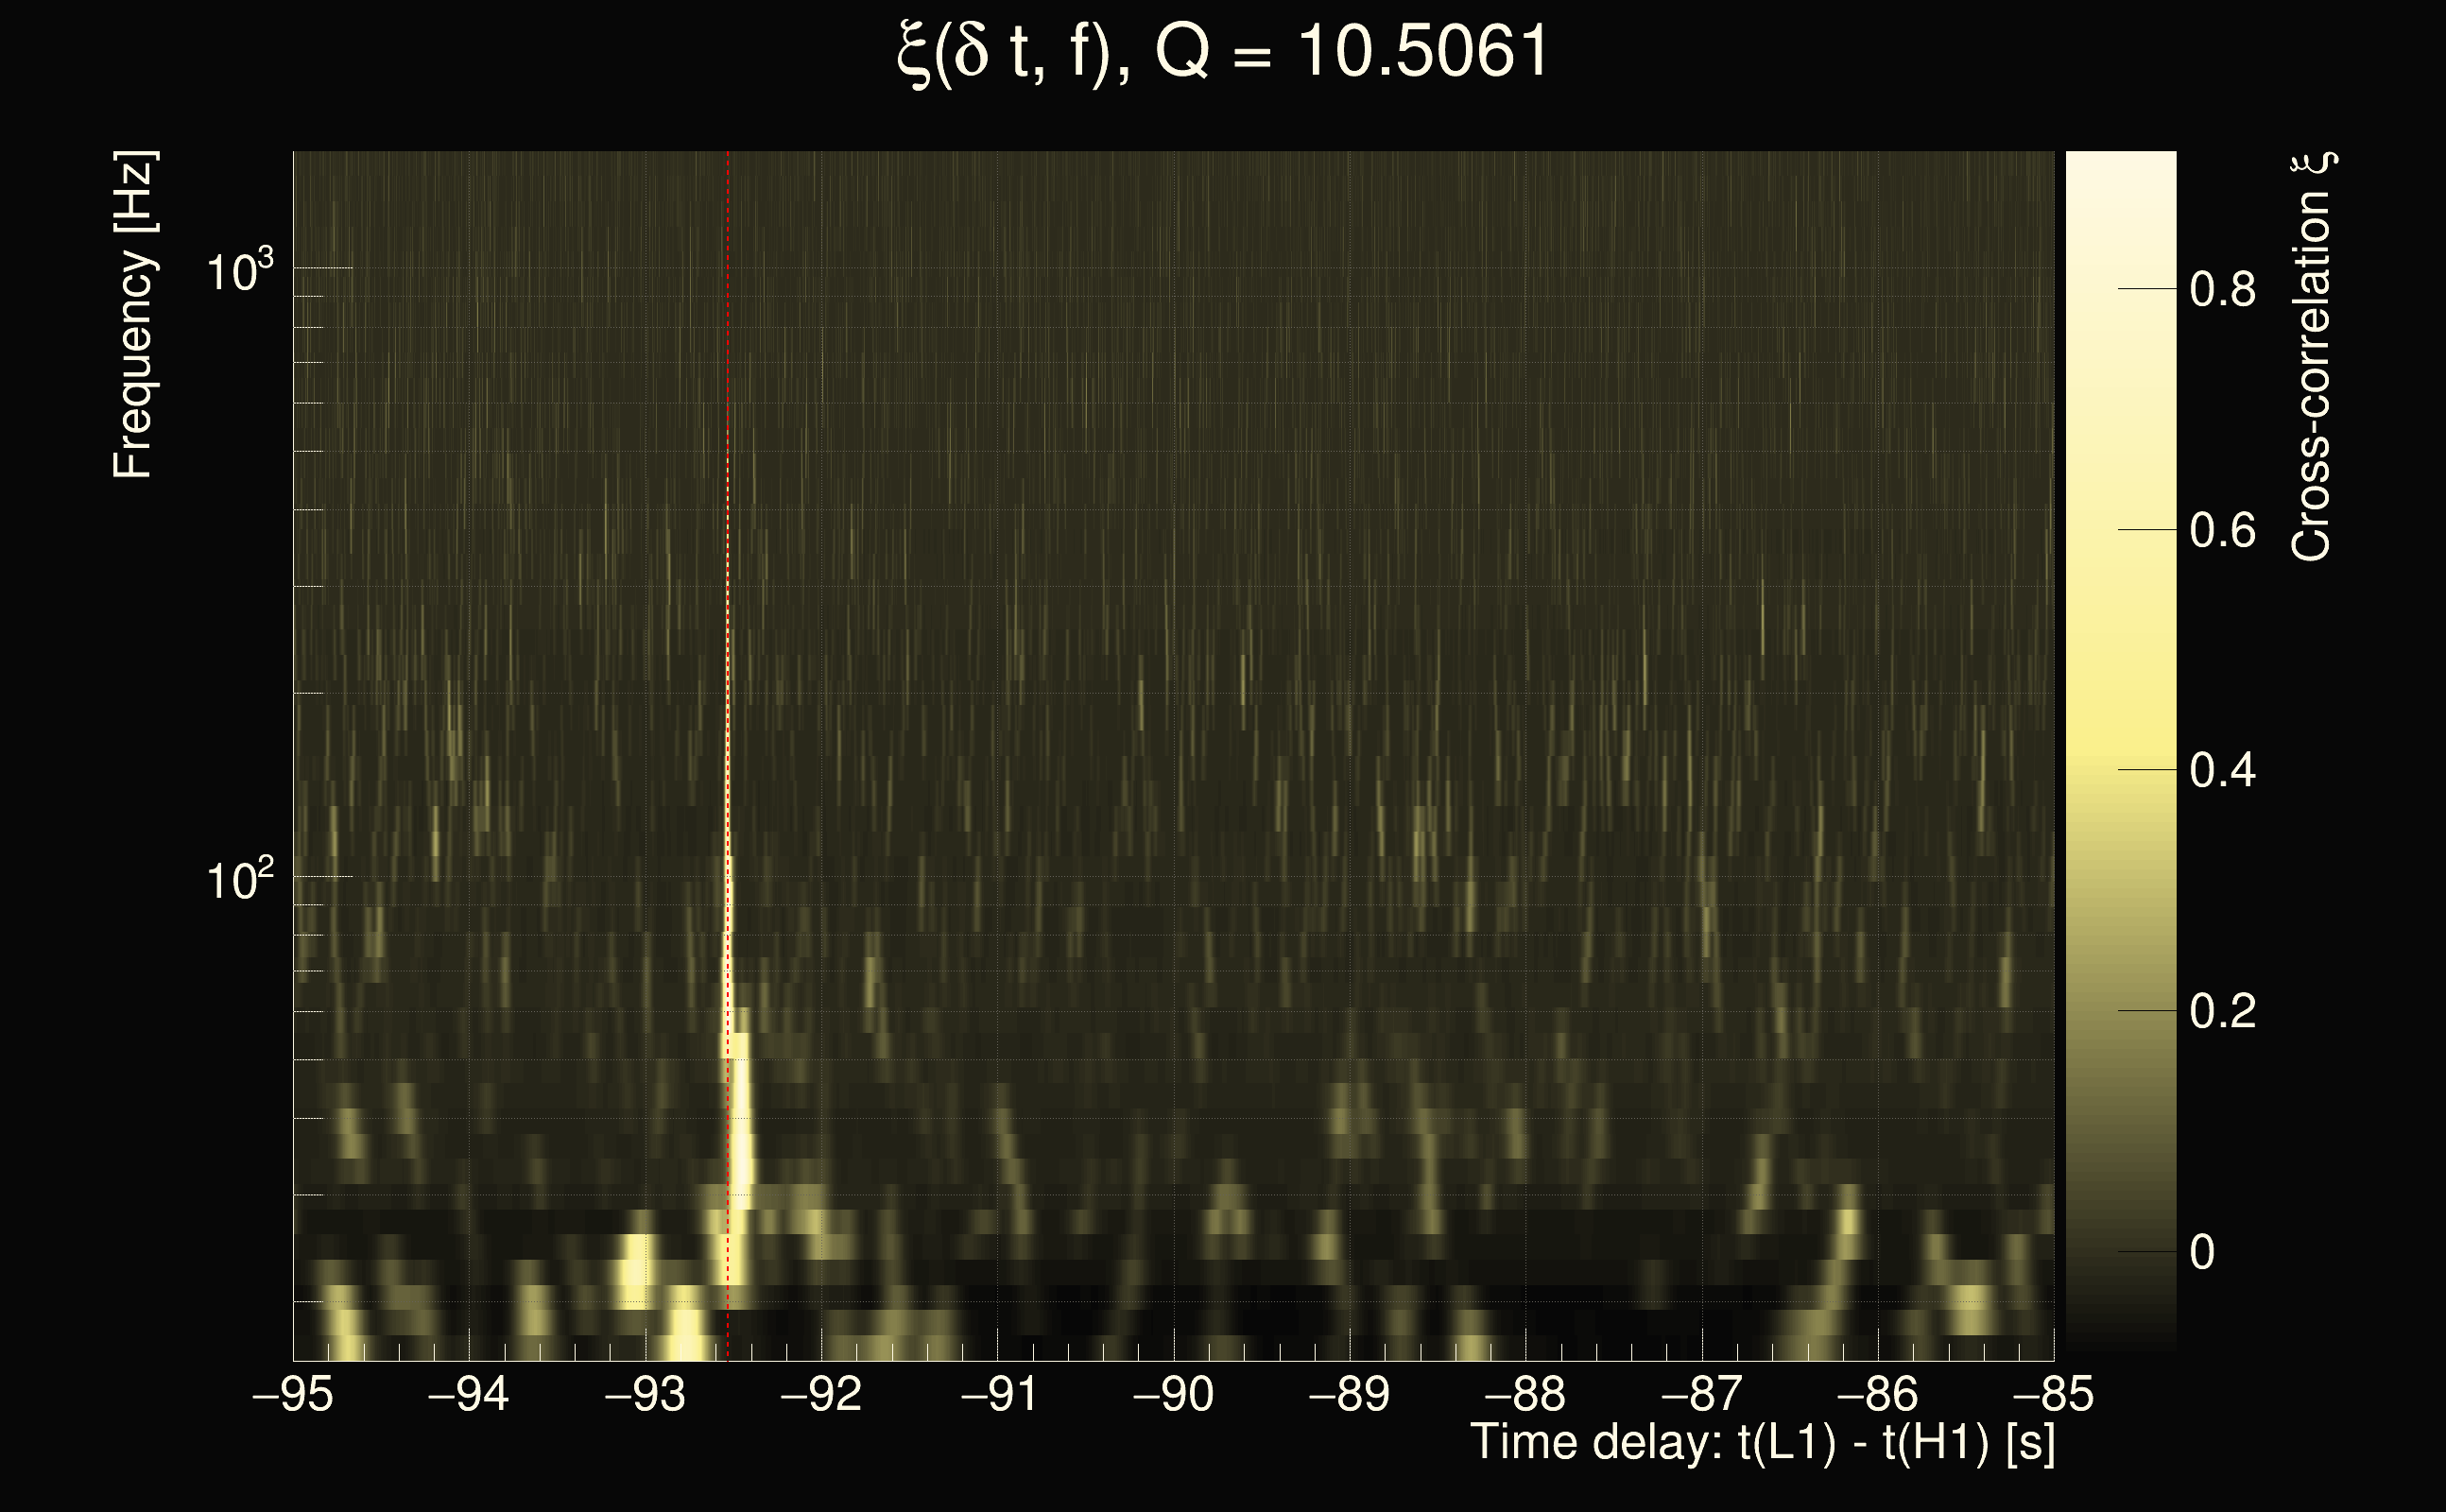Click the 0.4 label on the colorbar
This screenshot has width=2446, height=1512.
click(x=2222, y=771)
